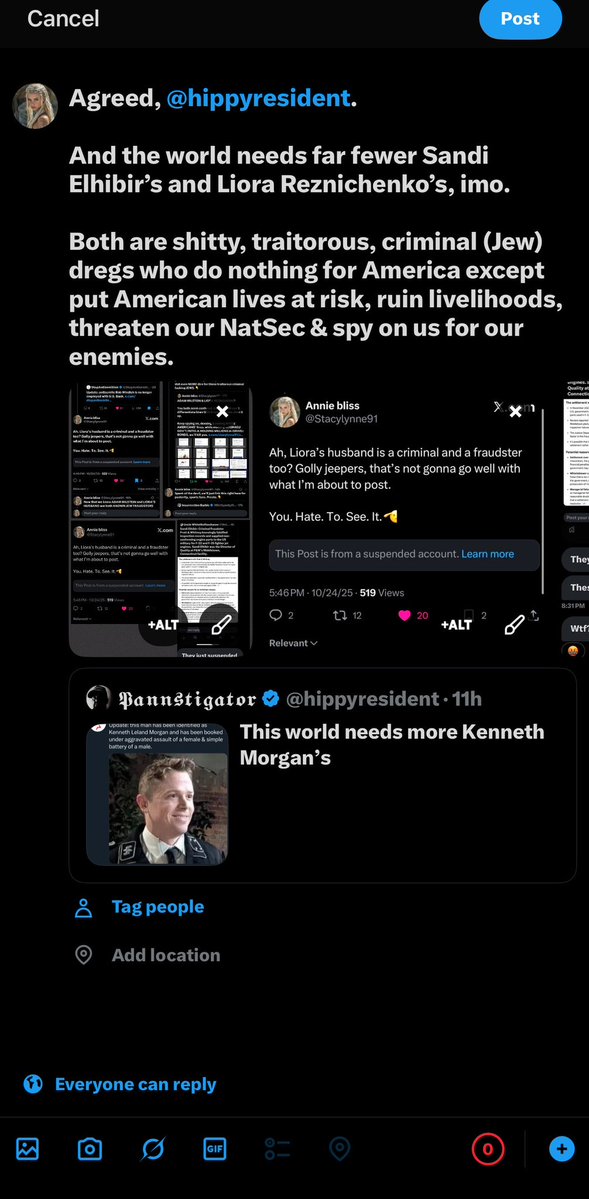Add ALT text to first image

[x=163, y=625]
